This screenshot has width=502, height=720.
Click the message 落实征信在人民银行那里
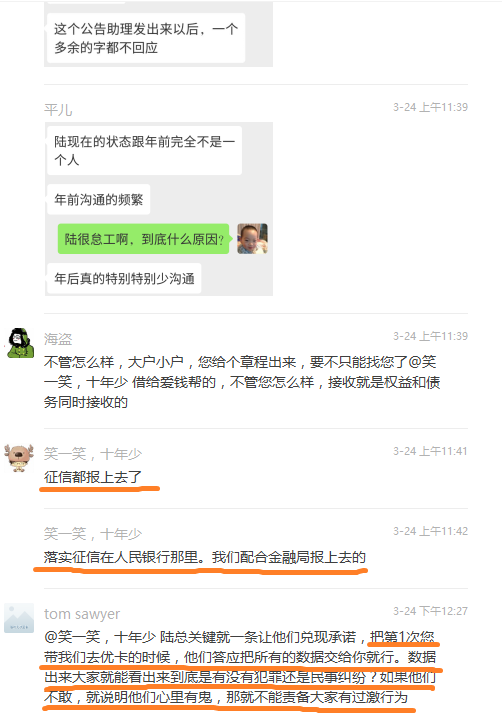coord(205,557)
